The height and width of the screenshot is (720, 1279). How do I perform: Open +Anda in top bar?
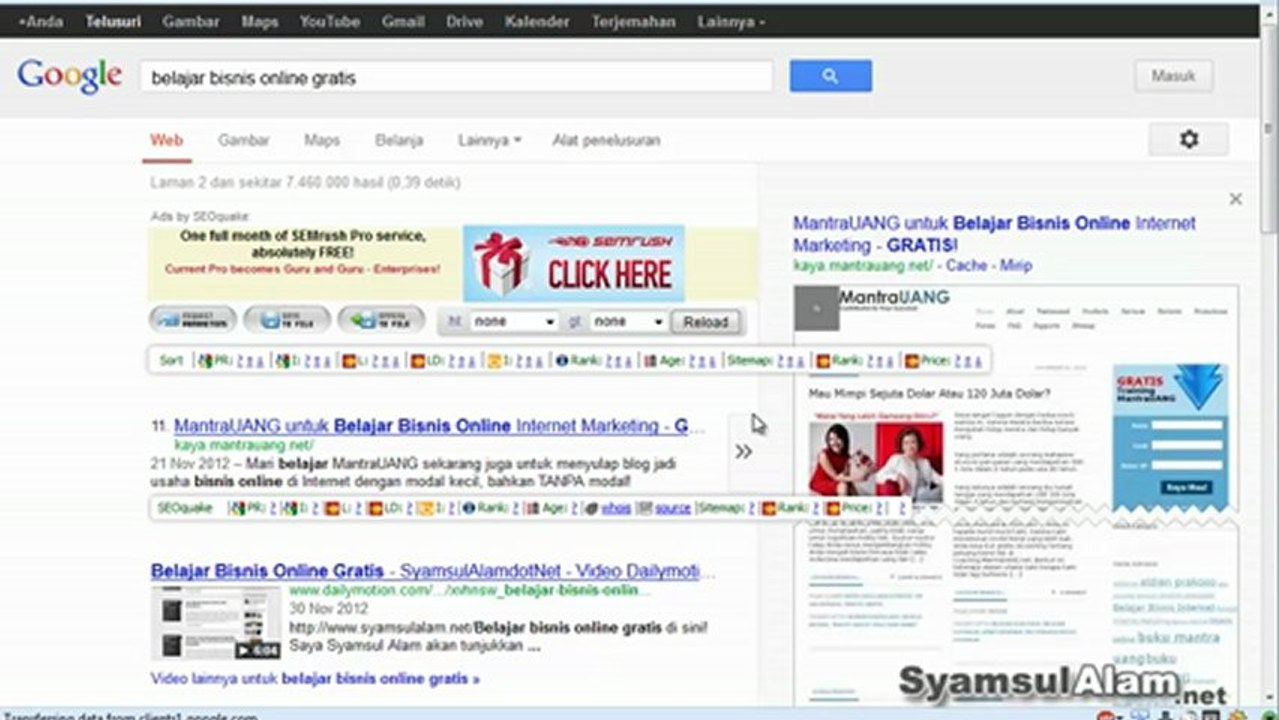pos(41,21)
